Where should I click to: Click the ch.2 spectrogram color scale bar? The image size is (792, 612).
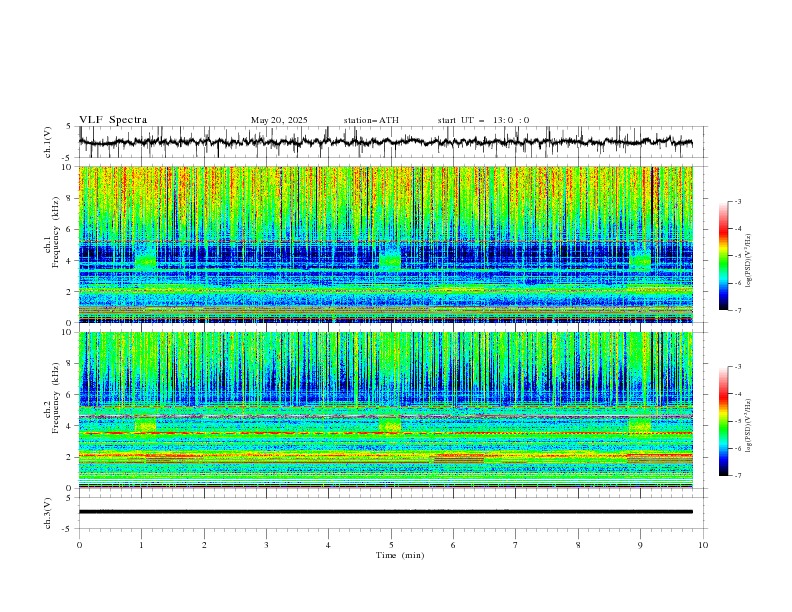coord(723,421)
